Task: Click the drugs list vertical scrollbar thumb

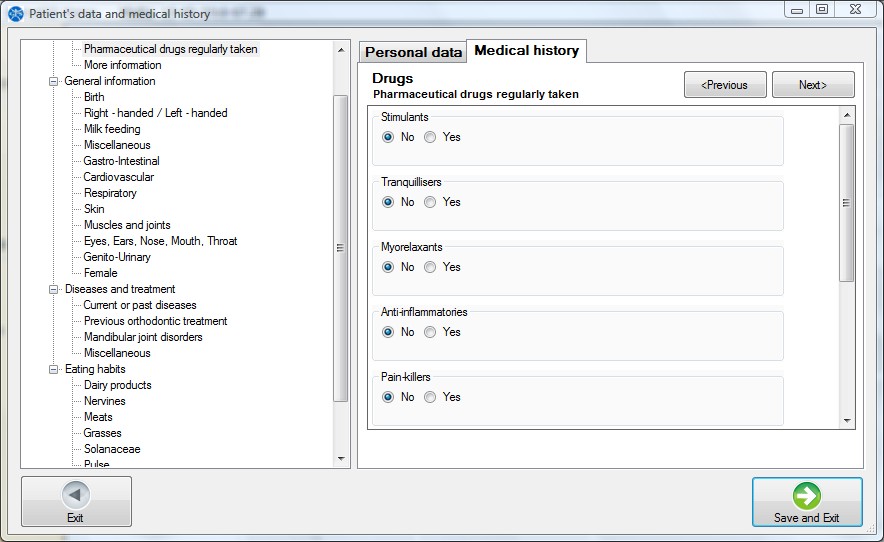Action: pos(847,202)
